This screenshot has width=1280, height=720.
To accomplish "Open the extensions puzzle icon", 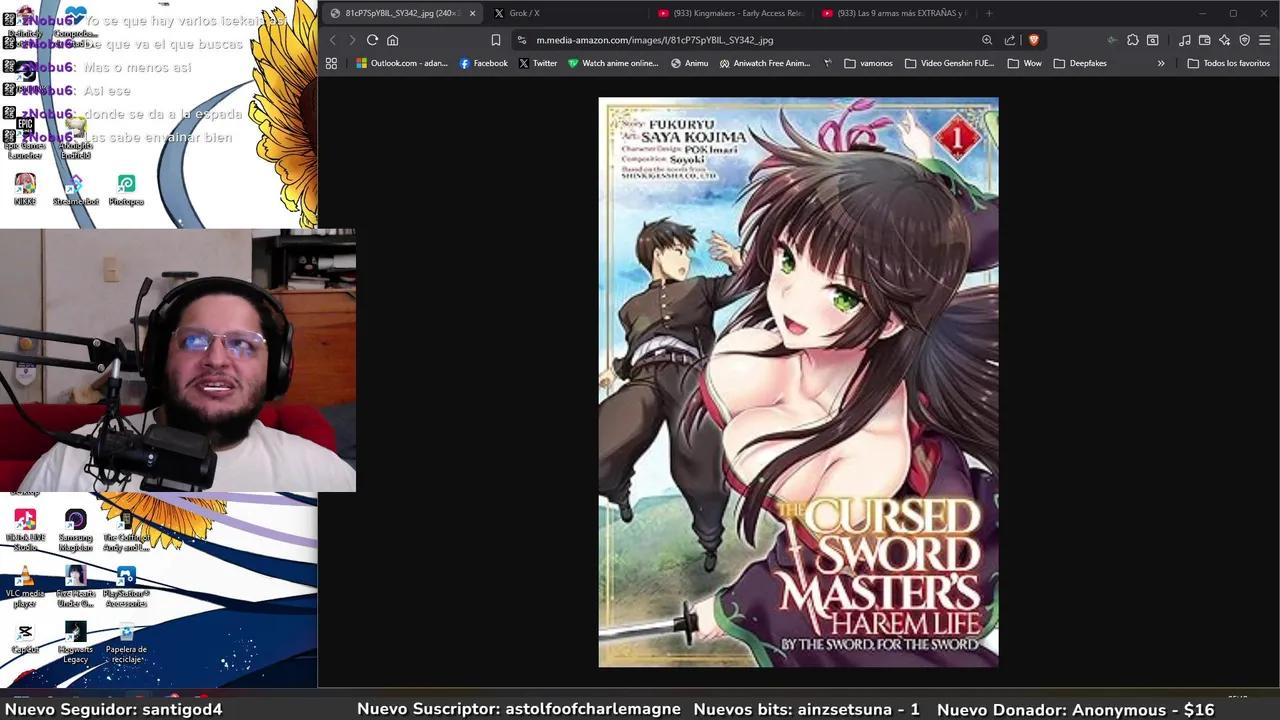I will tap(1132, 40).
